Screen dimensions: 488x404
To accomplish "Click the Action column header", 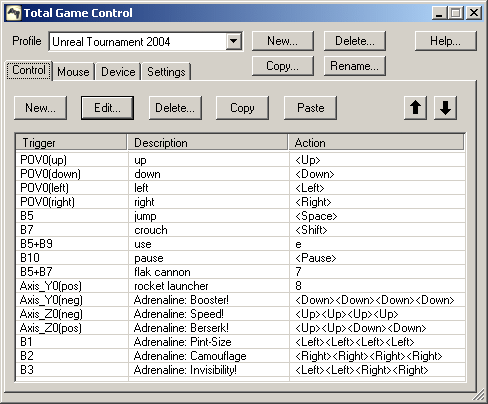I will click(x=376, y=143).
